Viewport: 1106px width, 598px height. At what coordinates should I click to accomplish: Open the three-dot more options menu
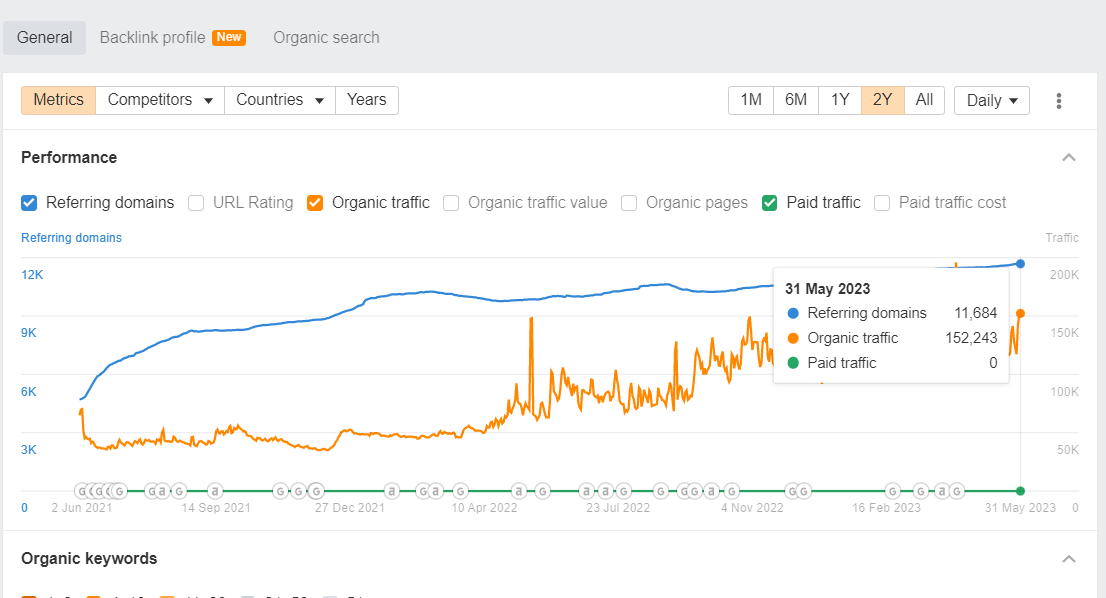tap(1059, 100)
